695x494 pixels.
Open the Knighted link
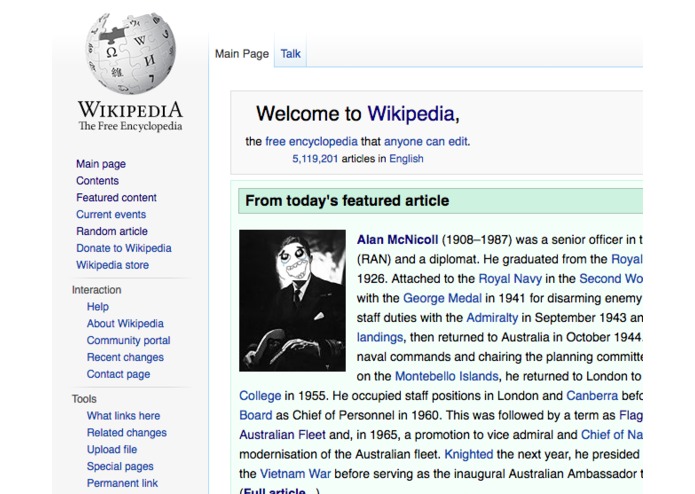point(469,454)
